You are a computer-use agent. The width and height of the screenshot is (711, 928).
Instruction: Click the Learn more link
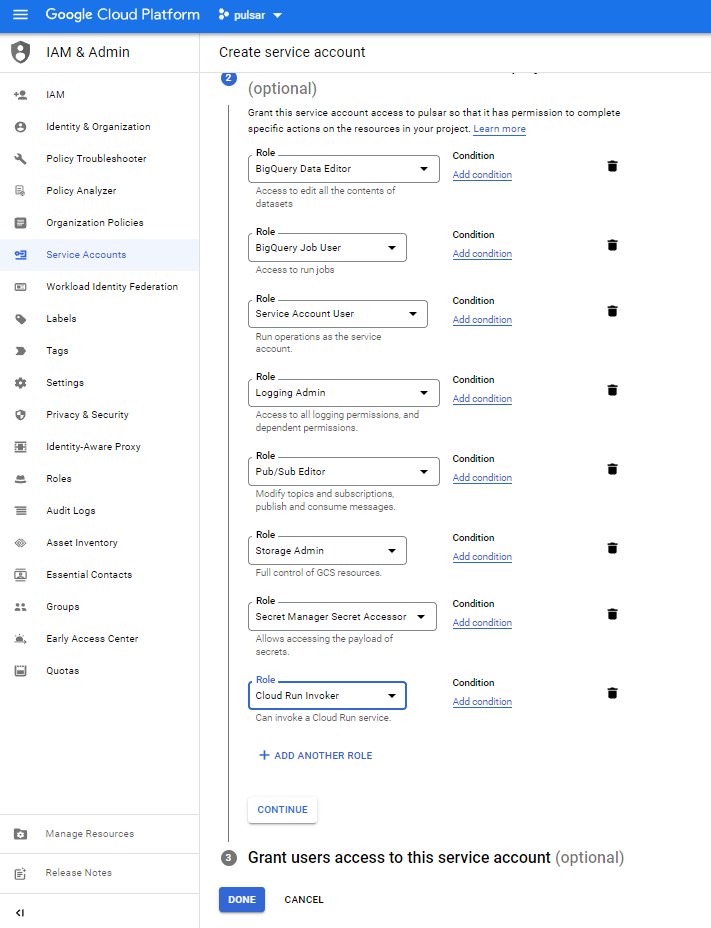click(499, 128)
